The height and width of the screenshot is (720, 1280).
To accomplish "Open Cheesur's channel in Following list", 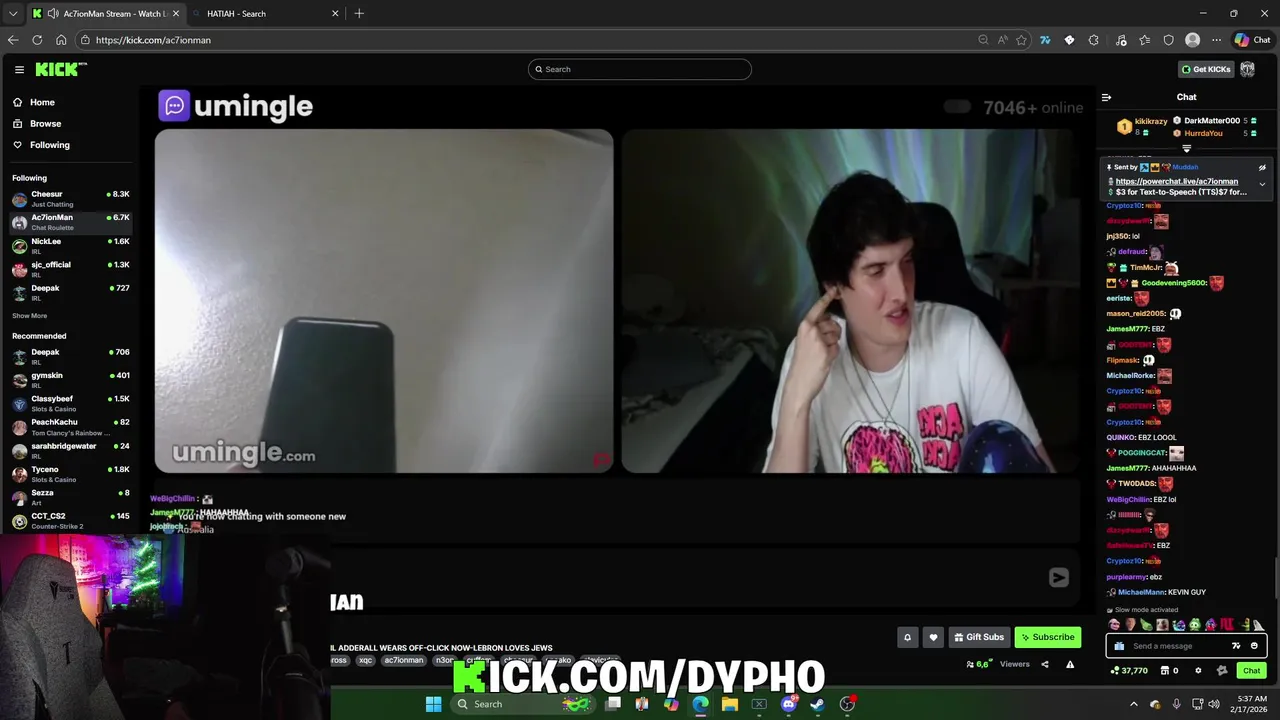I will pos(70,198).
